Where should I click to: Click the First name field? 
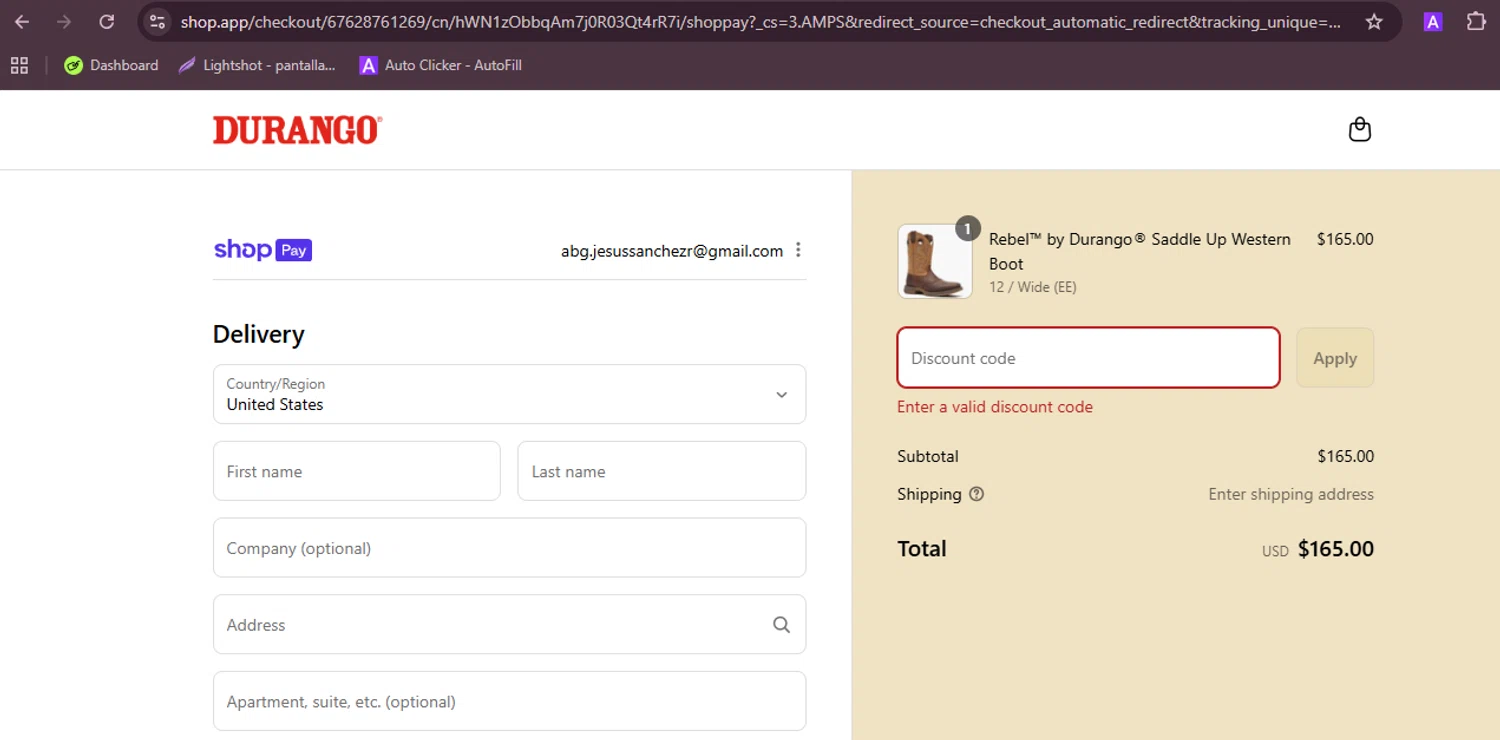click(x=356, y=471)
